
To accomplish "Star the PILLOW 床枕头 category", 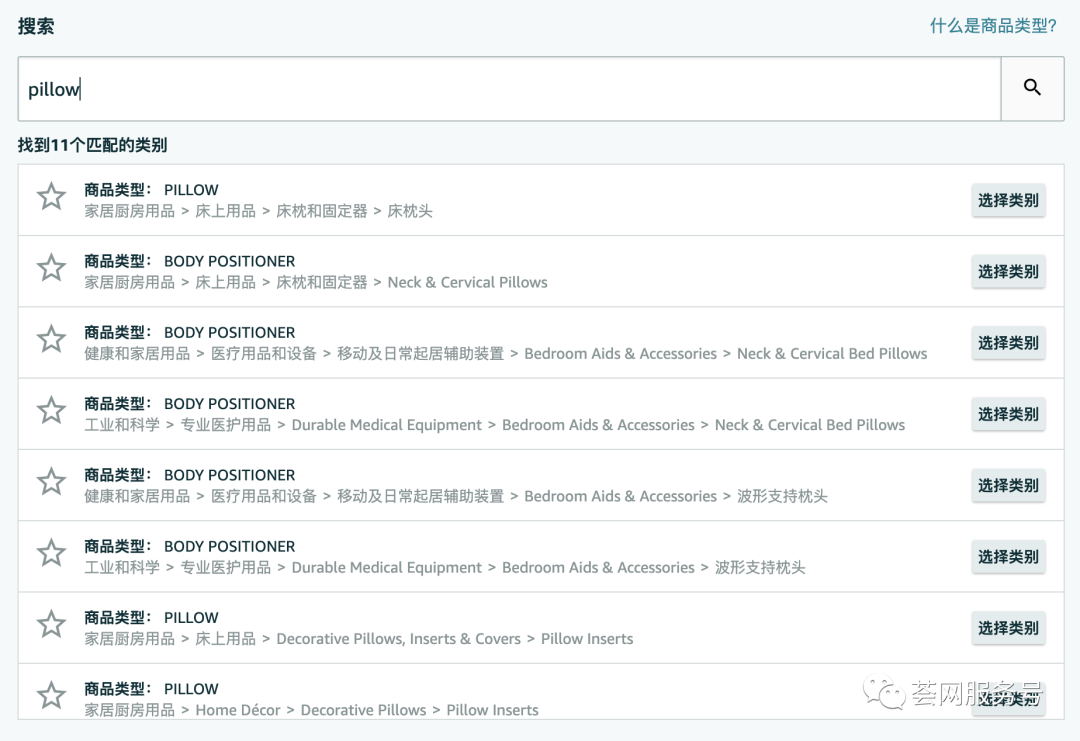I will (51, 197).
